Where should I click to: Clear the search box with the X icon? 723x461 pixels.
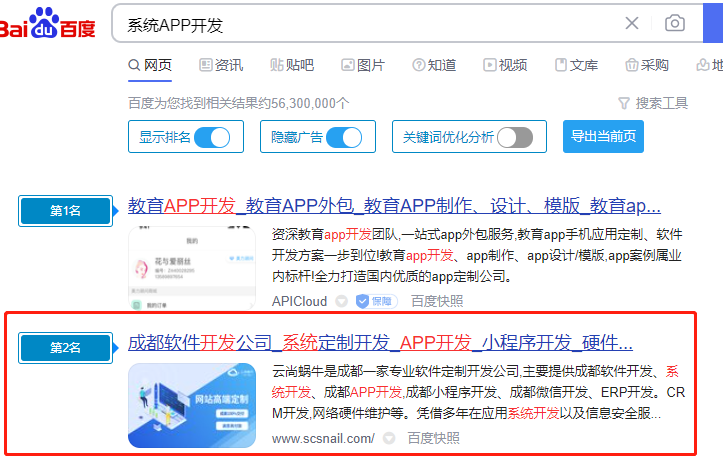point(632,23)
